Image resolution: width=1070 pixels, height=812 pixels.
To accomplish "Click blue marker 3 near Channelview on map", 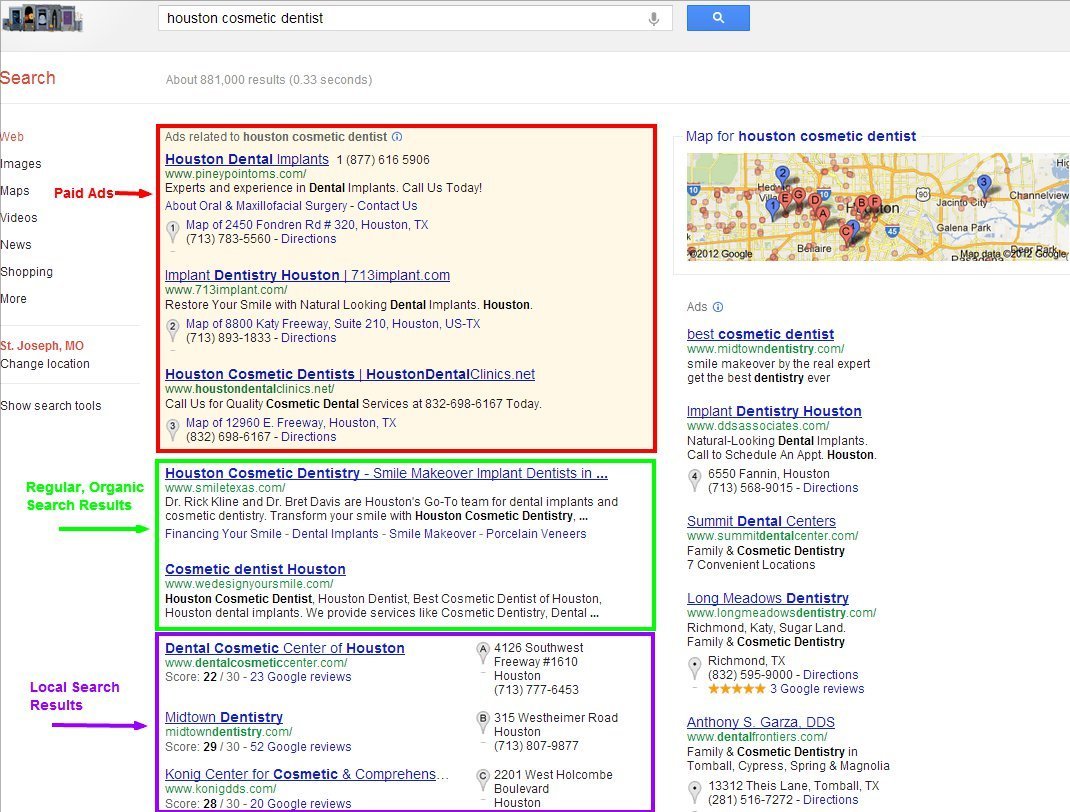I will 983,185.
